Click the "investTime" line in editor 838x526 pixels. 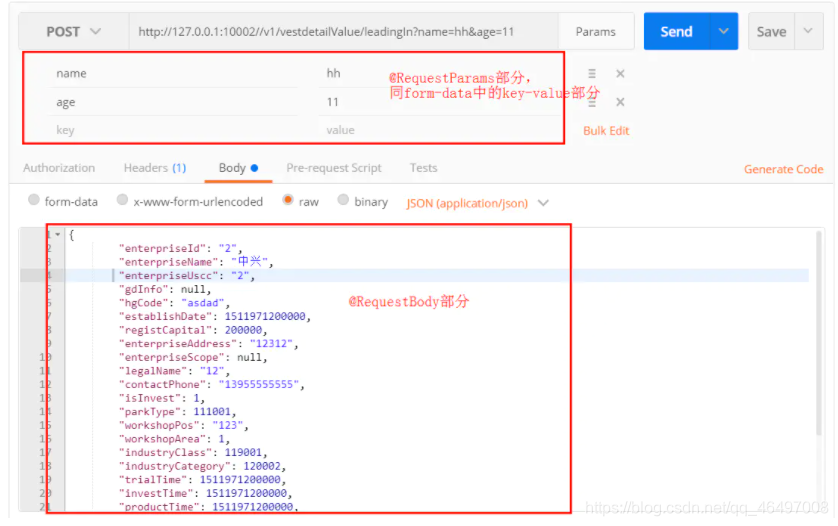pyautogui.click(x=205, y=493)
